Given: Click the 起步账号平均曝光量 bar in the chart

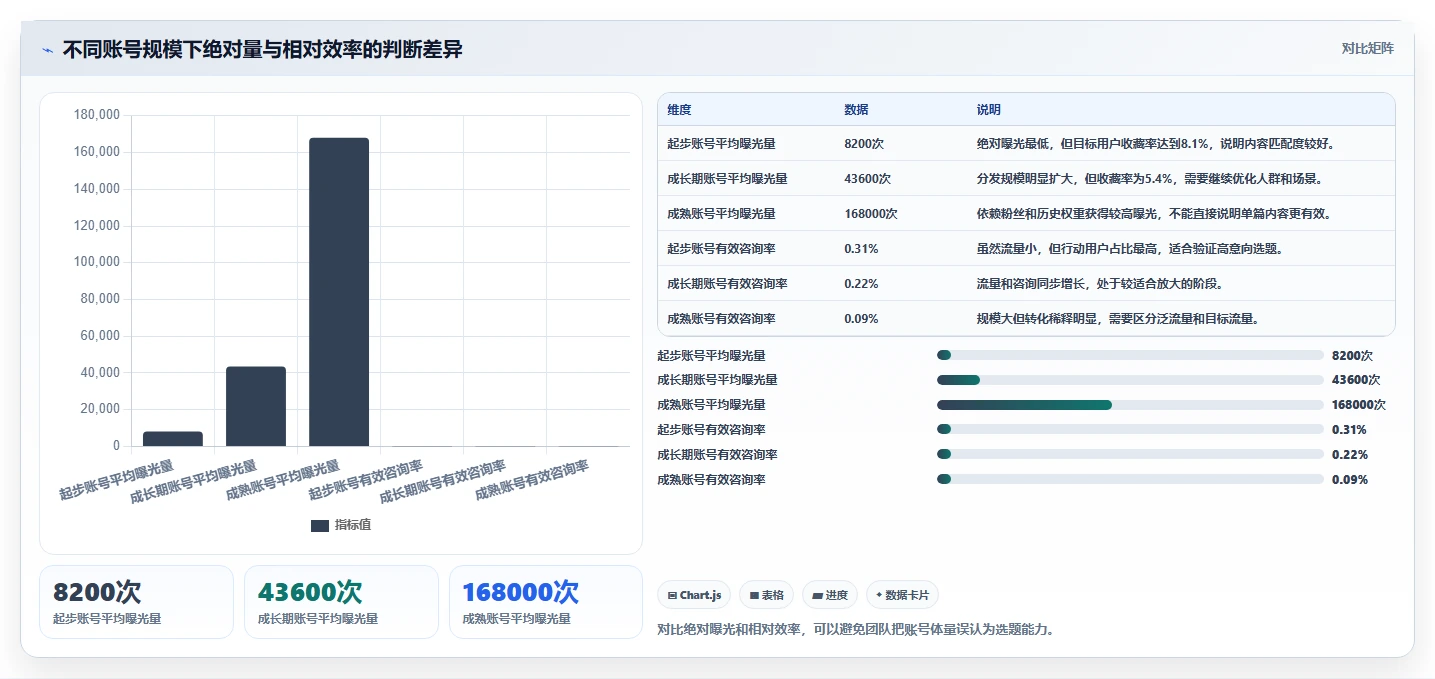Looking at the screenshot, I should pyautogui.click(x=173, y=439).
